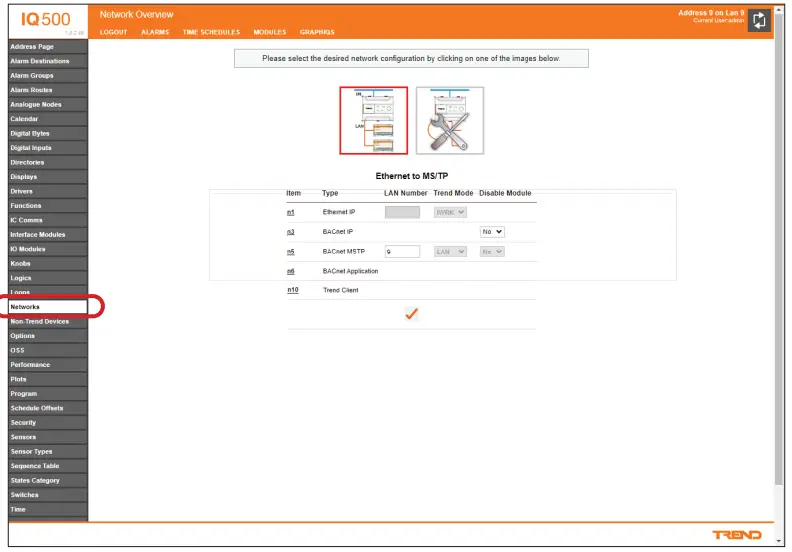The height and width of the screenshot is (552, 792).
Task: Open Non-Trend Devices in the sidebar
Action: click(48, 322)
